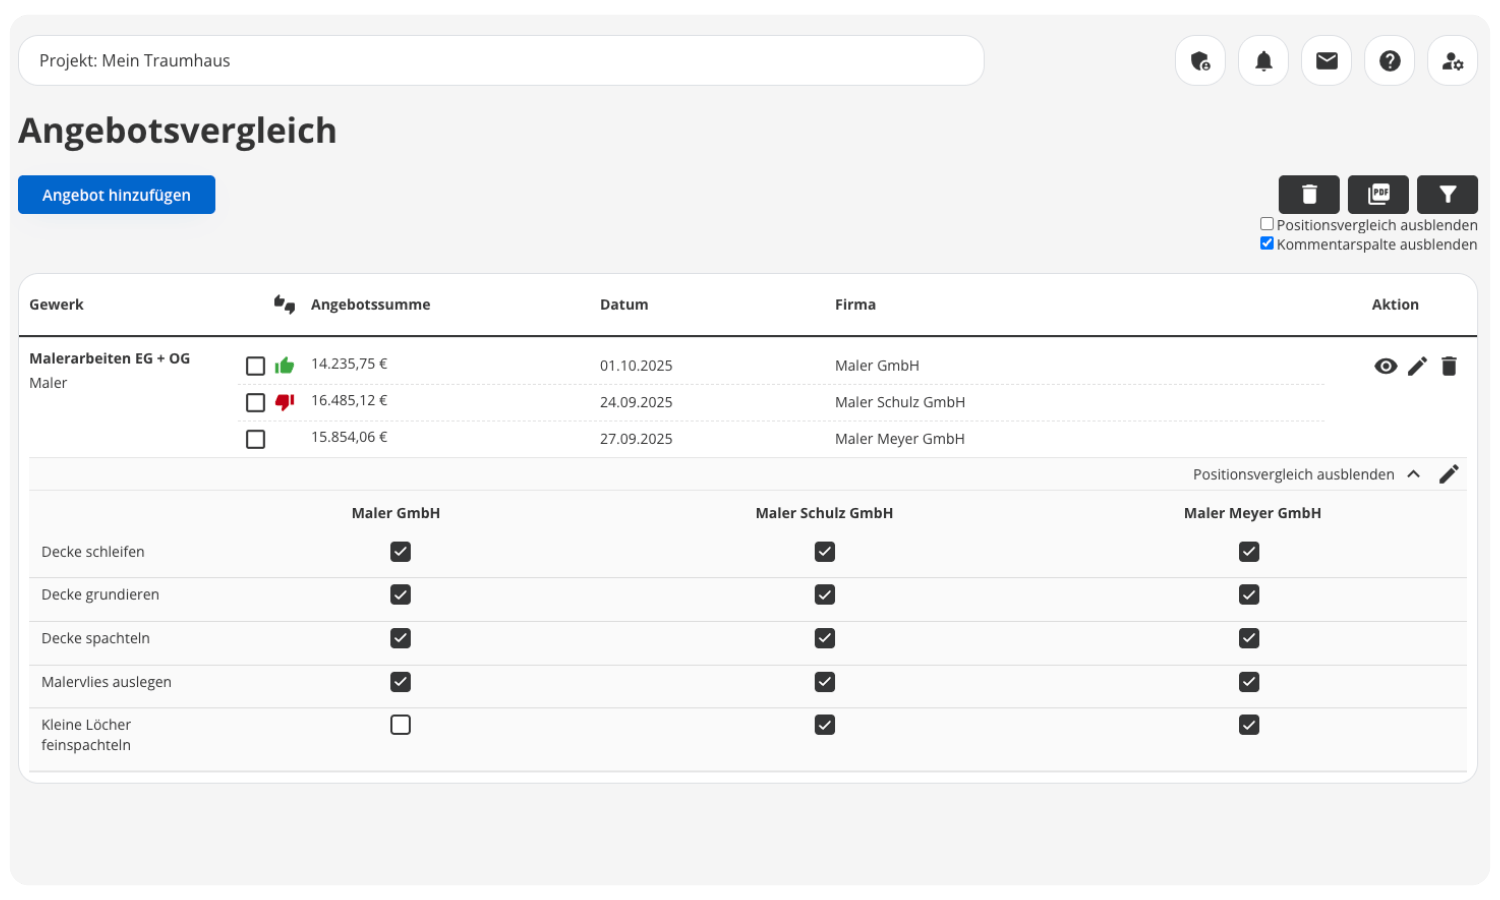Image resolution: width=1500 pixels, height=900 pixels.
Task: Open the notifications bell icon
Action: pos(1263,61)
